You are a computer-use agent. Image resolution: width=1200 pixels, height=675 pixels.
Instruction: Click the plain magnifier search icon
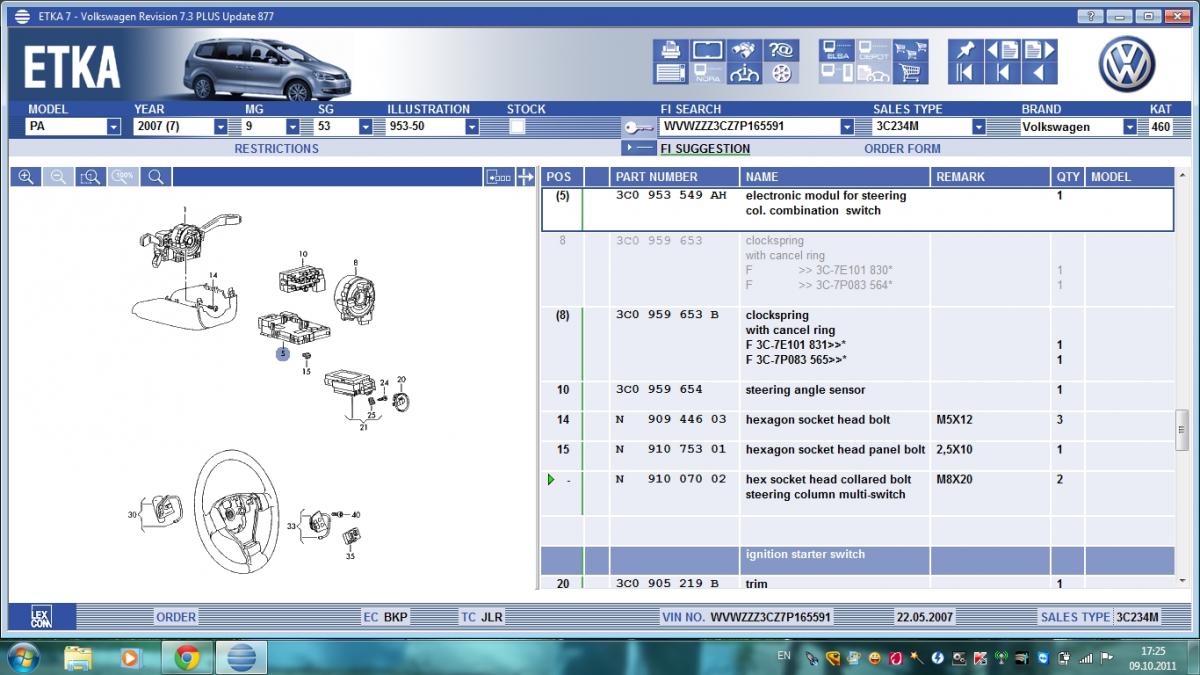point(156,177)
